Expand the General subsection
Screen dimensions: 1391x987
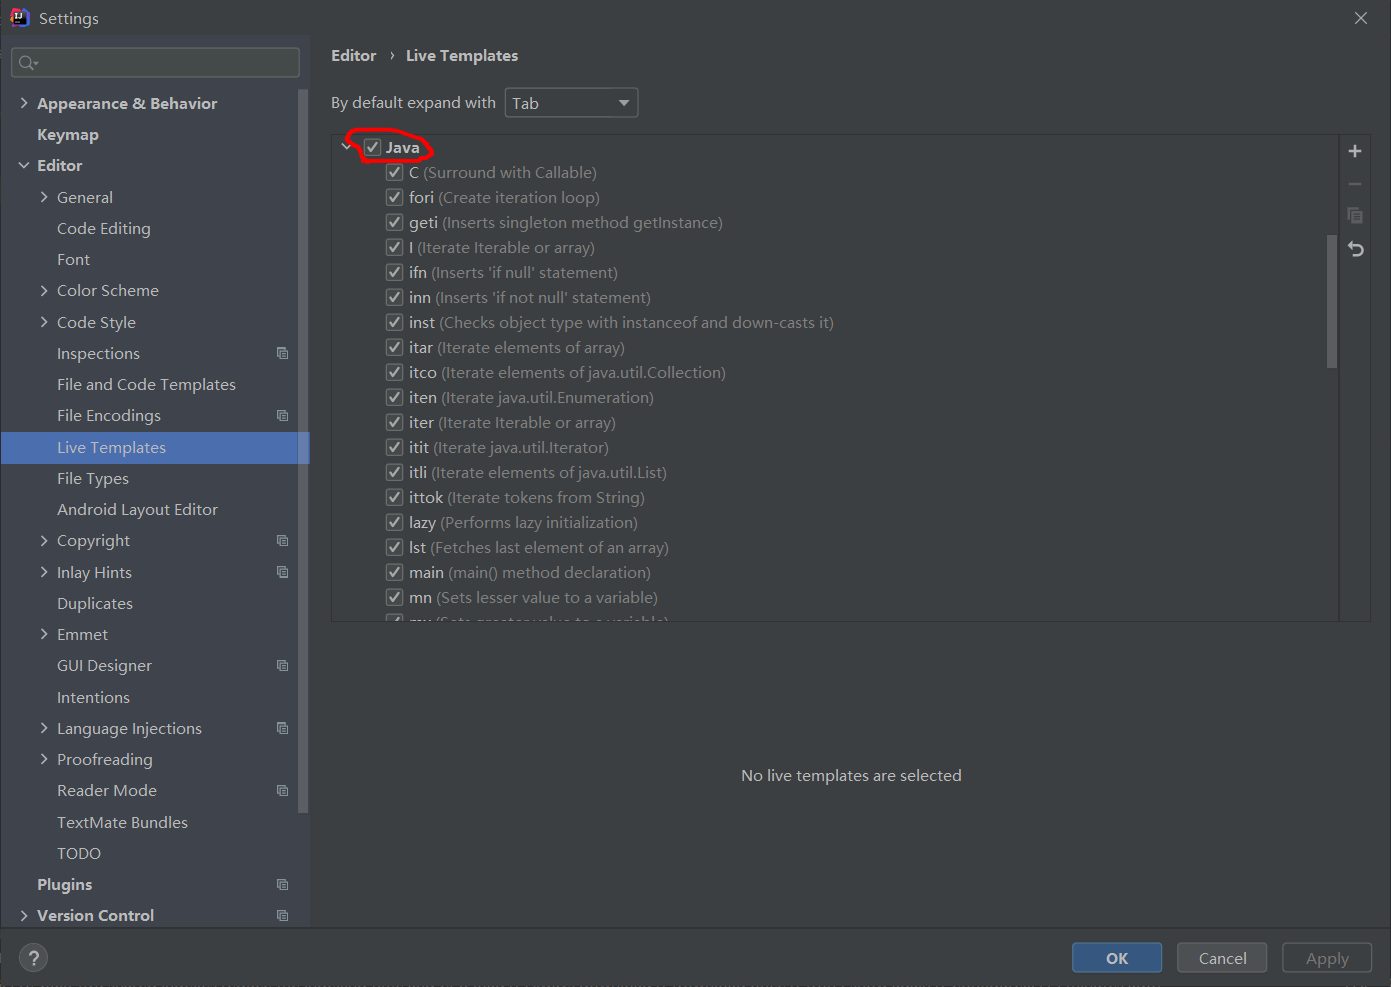(44, 197)
